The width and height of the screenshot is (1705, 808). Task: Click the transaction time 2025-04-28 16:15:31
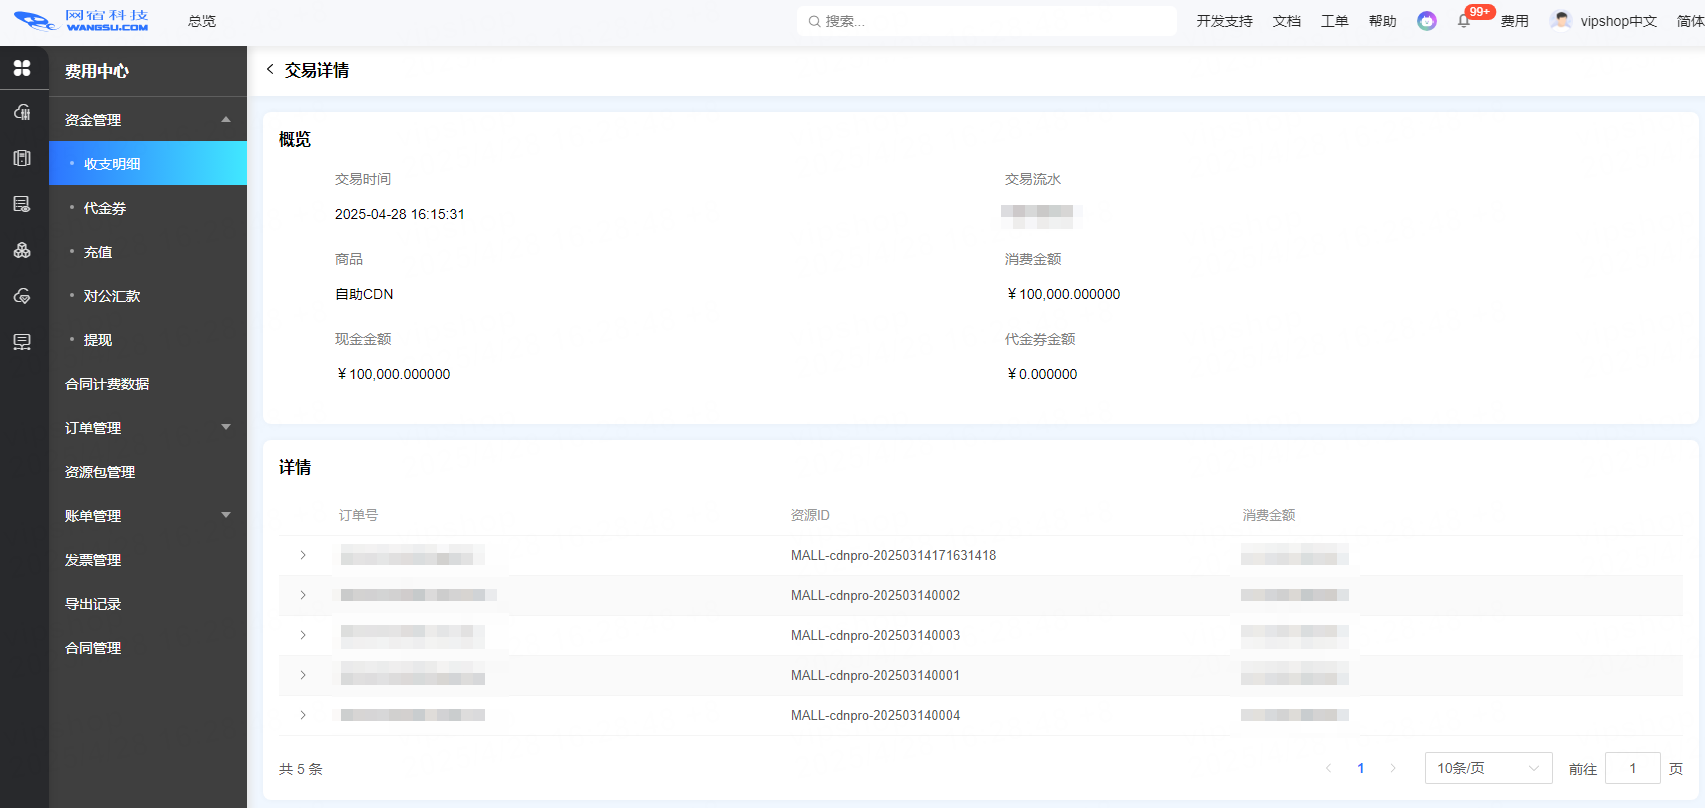[x=400, y=214]
